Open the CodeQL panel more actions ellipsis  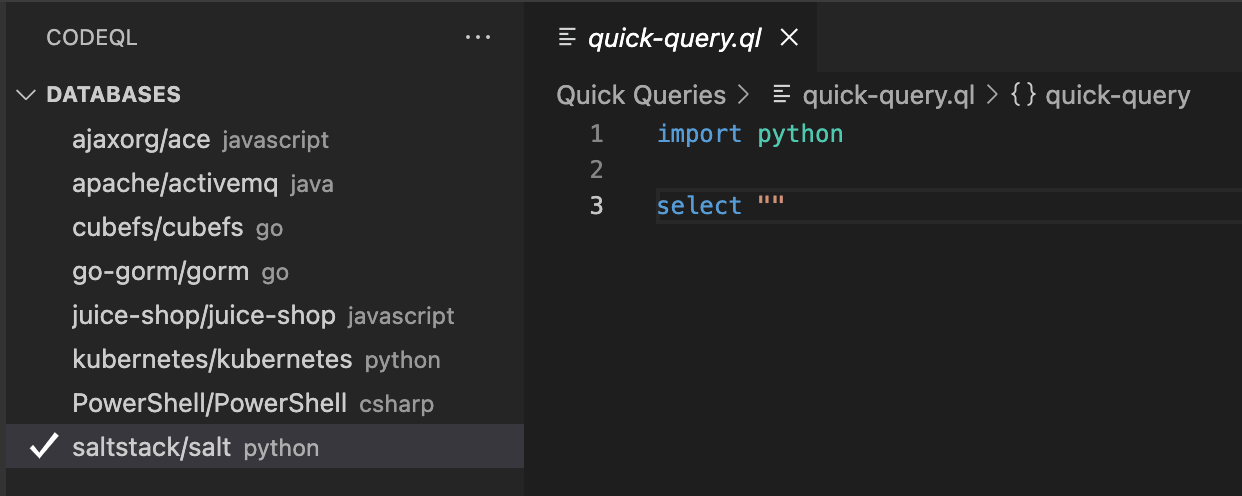(x=478, y=38)
